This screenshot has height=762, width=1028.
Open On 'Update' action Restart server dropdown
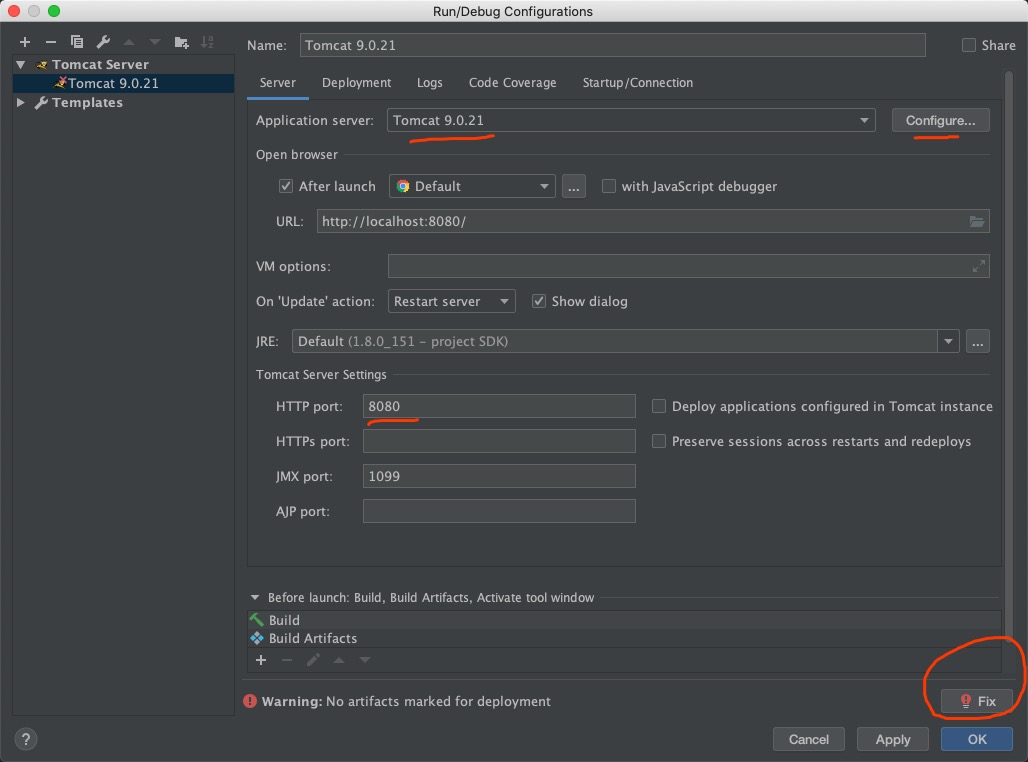point(451,301)
